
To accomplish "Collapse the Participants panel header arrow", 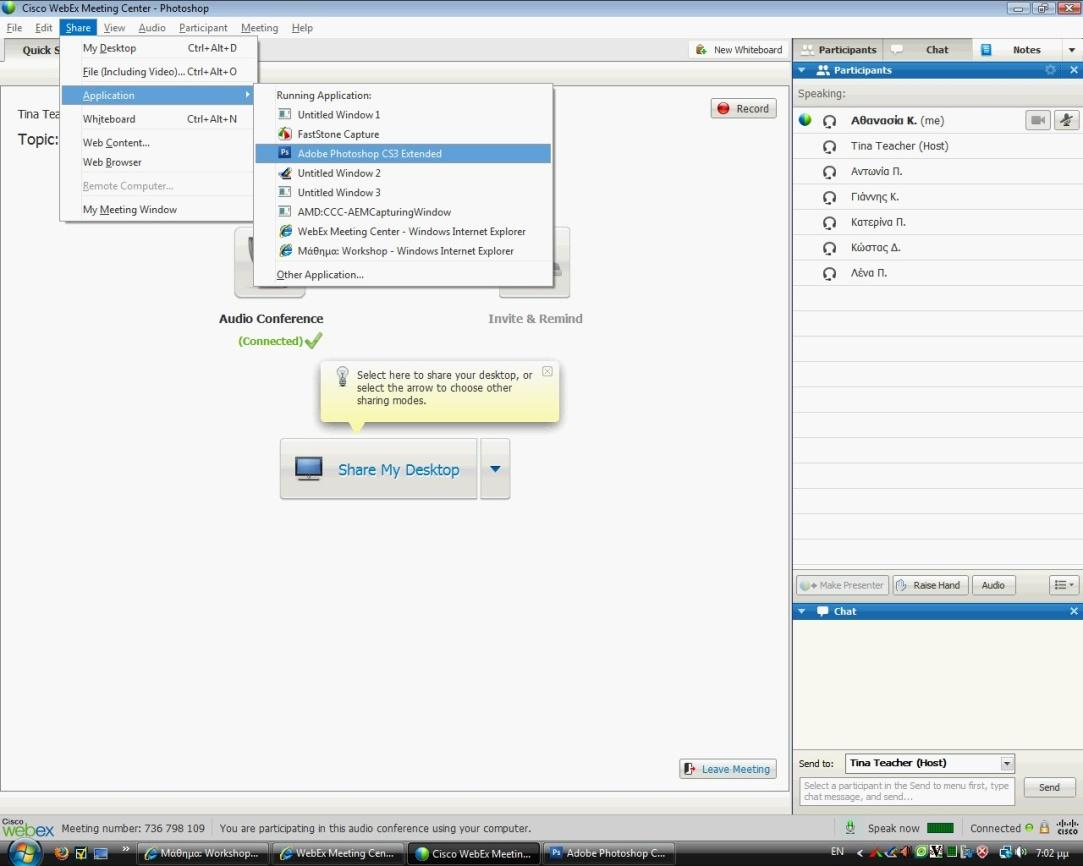I will (802, 70).
